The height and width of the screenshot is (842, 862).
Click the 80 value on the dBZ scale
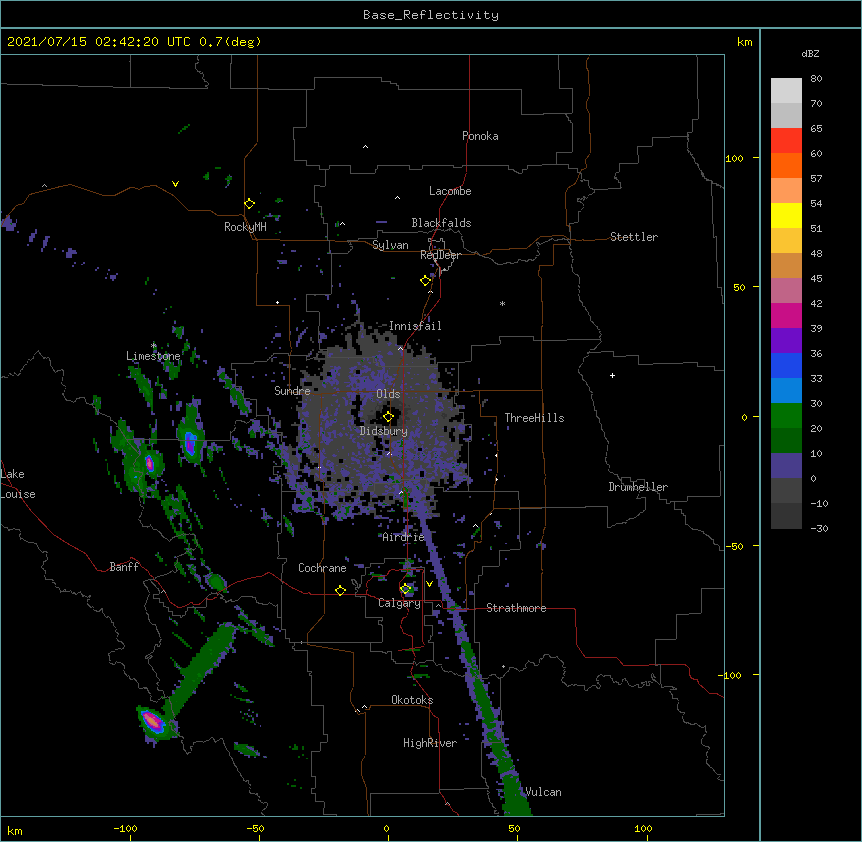(x=816, y=79)
